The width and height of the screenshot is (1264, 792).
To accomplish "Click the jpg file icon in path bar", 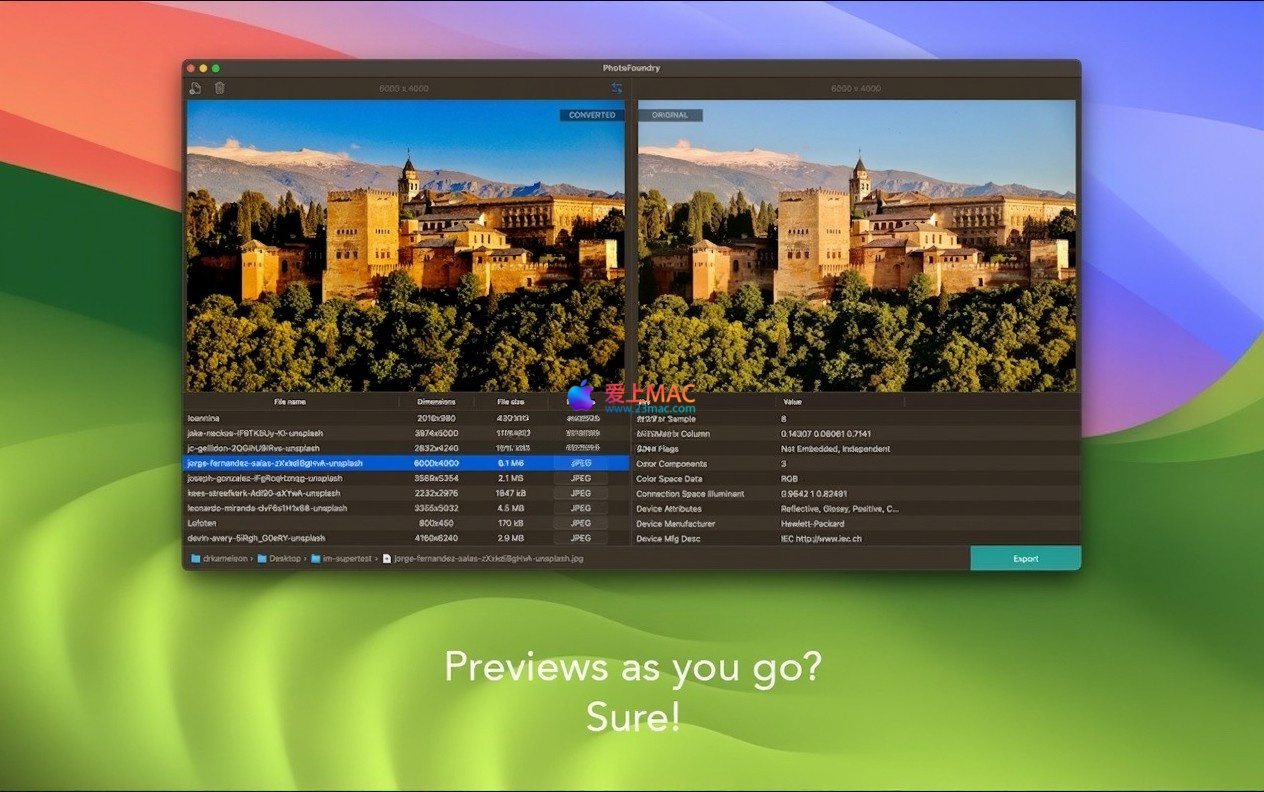I will pos(387,559).
